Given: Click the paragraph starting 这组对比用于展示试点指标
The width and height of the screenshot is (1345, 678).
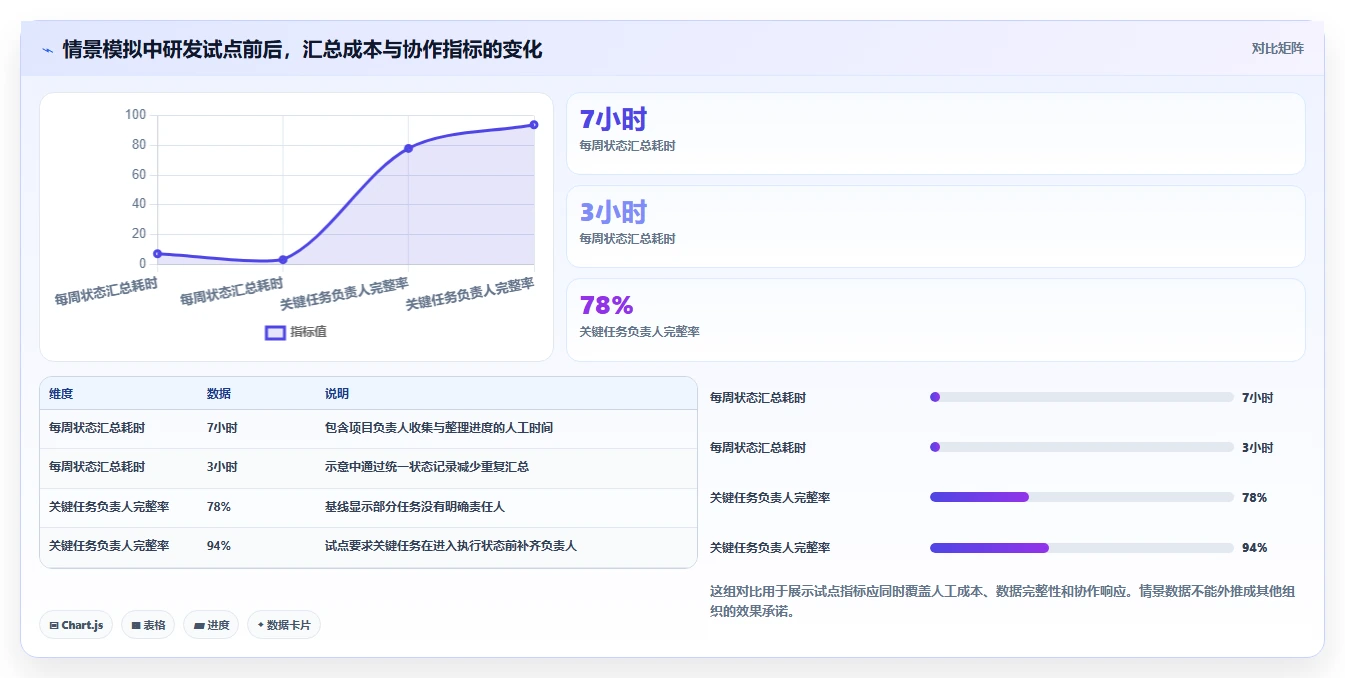Looking at the screenshot, I should (x=1002, y=602).
